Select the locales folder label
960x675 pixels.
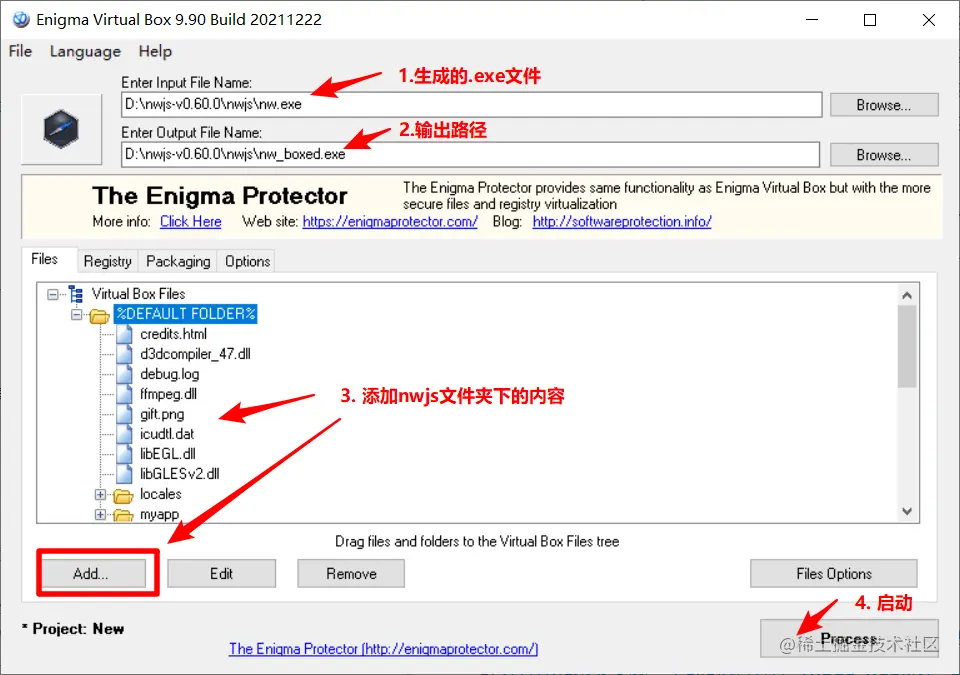160,494
